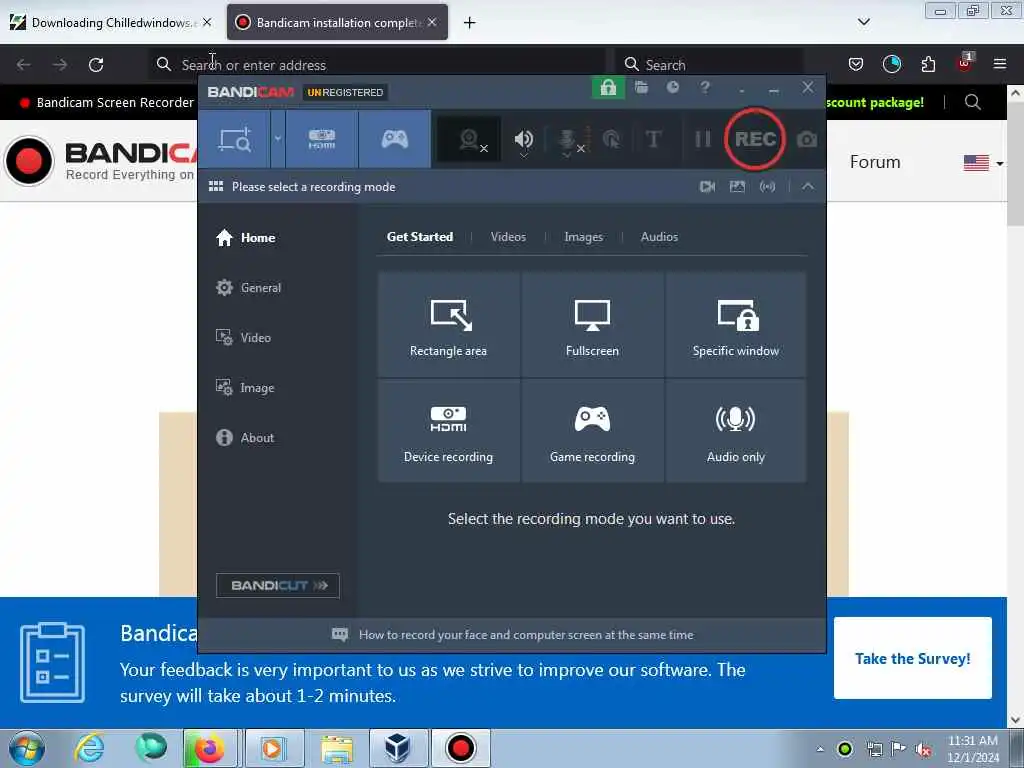The width and height of the screenshot is (1024, 768).
Task: Click the website search magnifier icon
Action: click(x=972, y=103)
